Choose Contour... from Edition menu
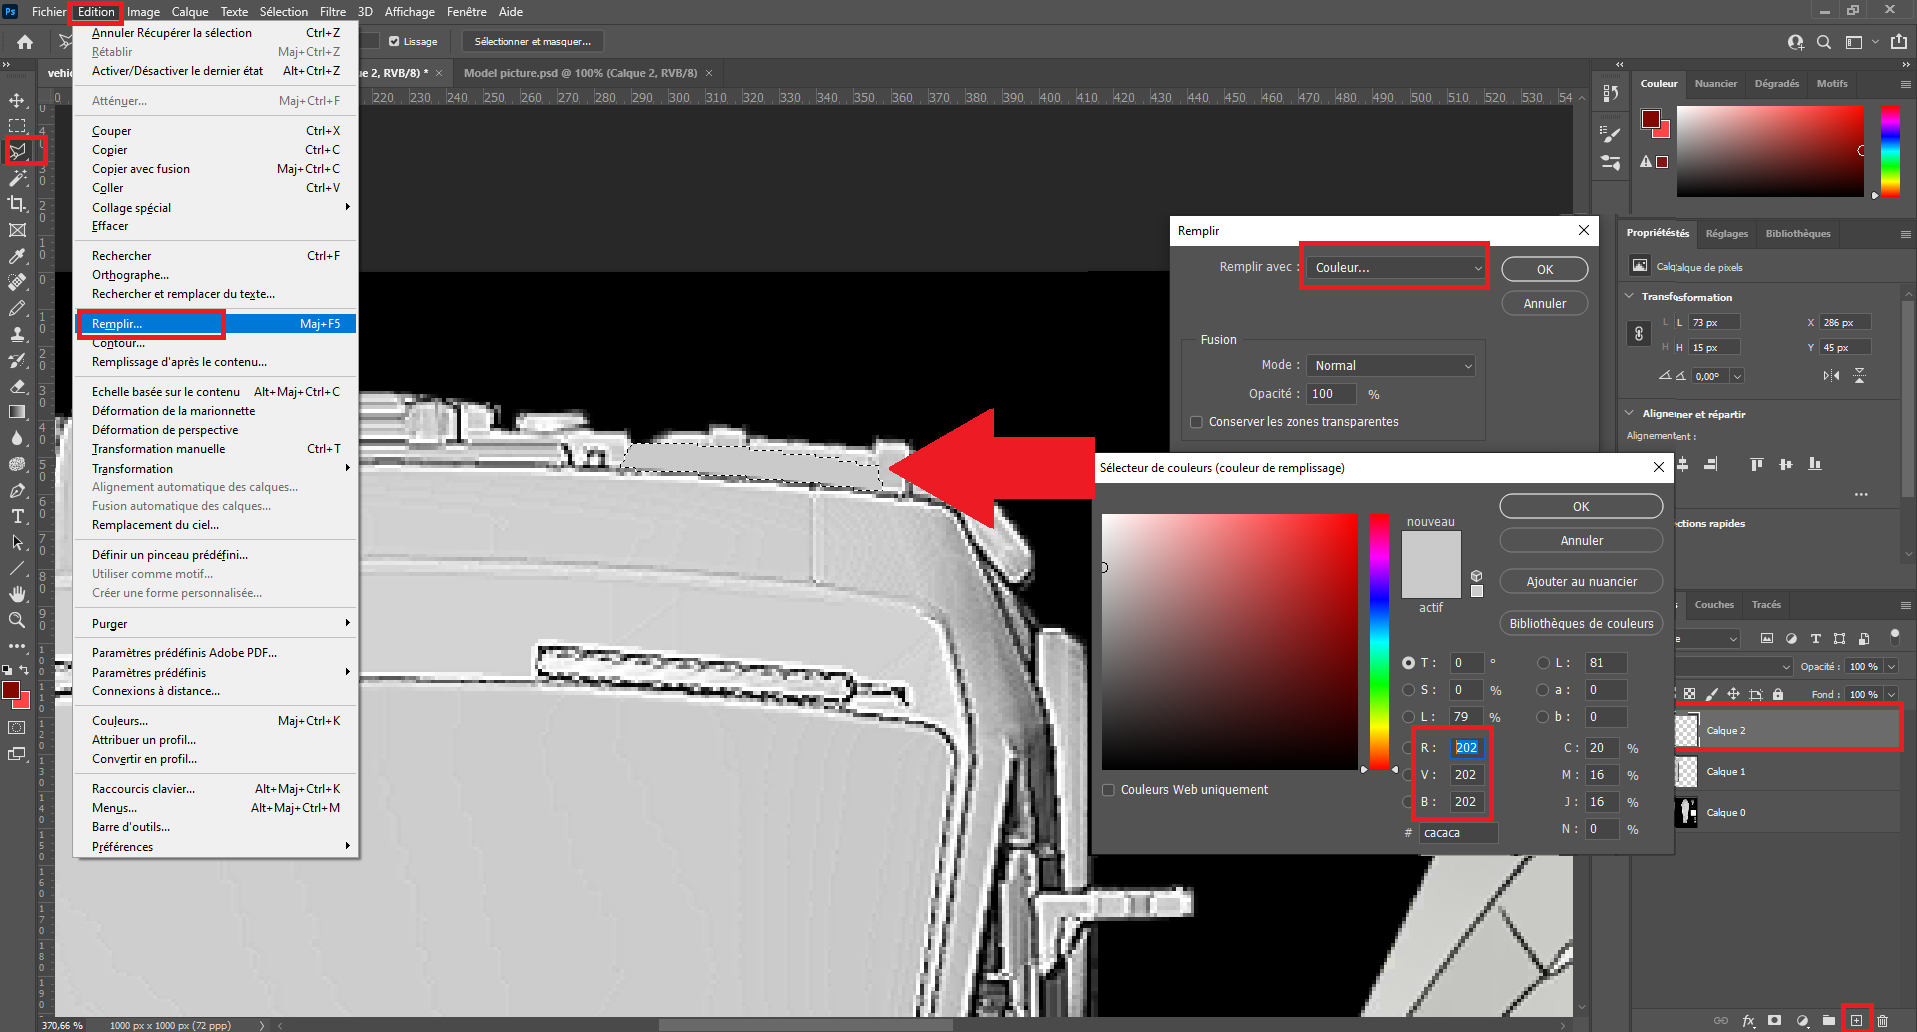 click(118, 343)
